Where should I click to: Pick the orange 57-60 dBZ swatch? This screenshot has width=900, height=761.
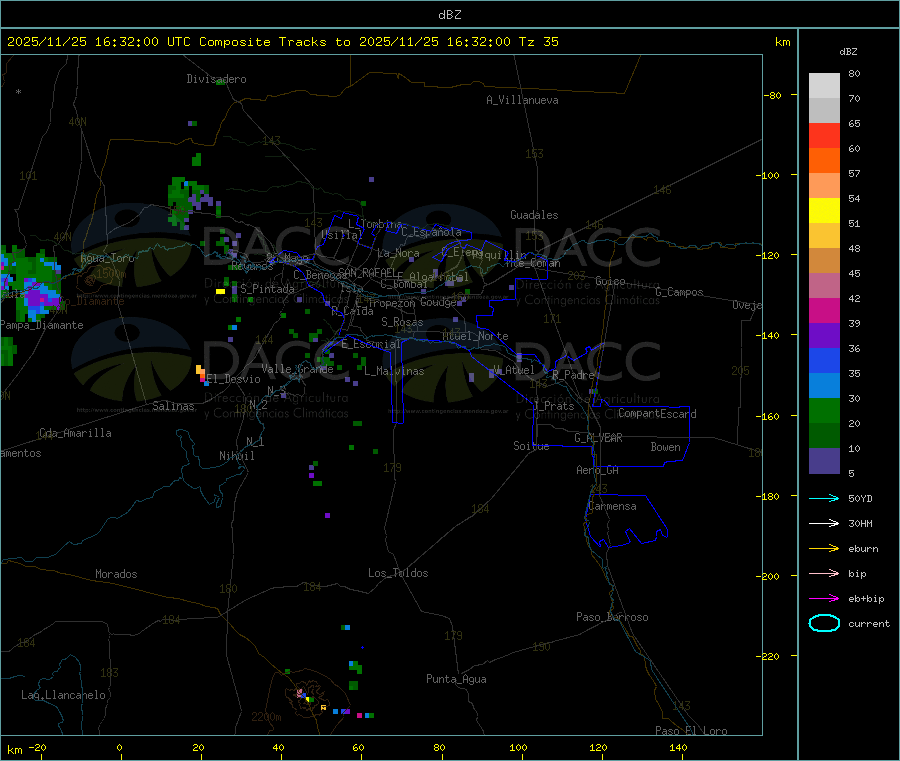tap(824, 161)
